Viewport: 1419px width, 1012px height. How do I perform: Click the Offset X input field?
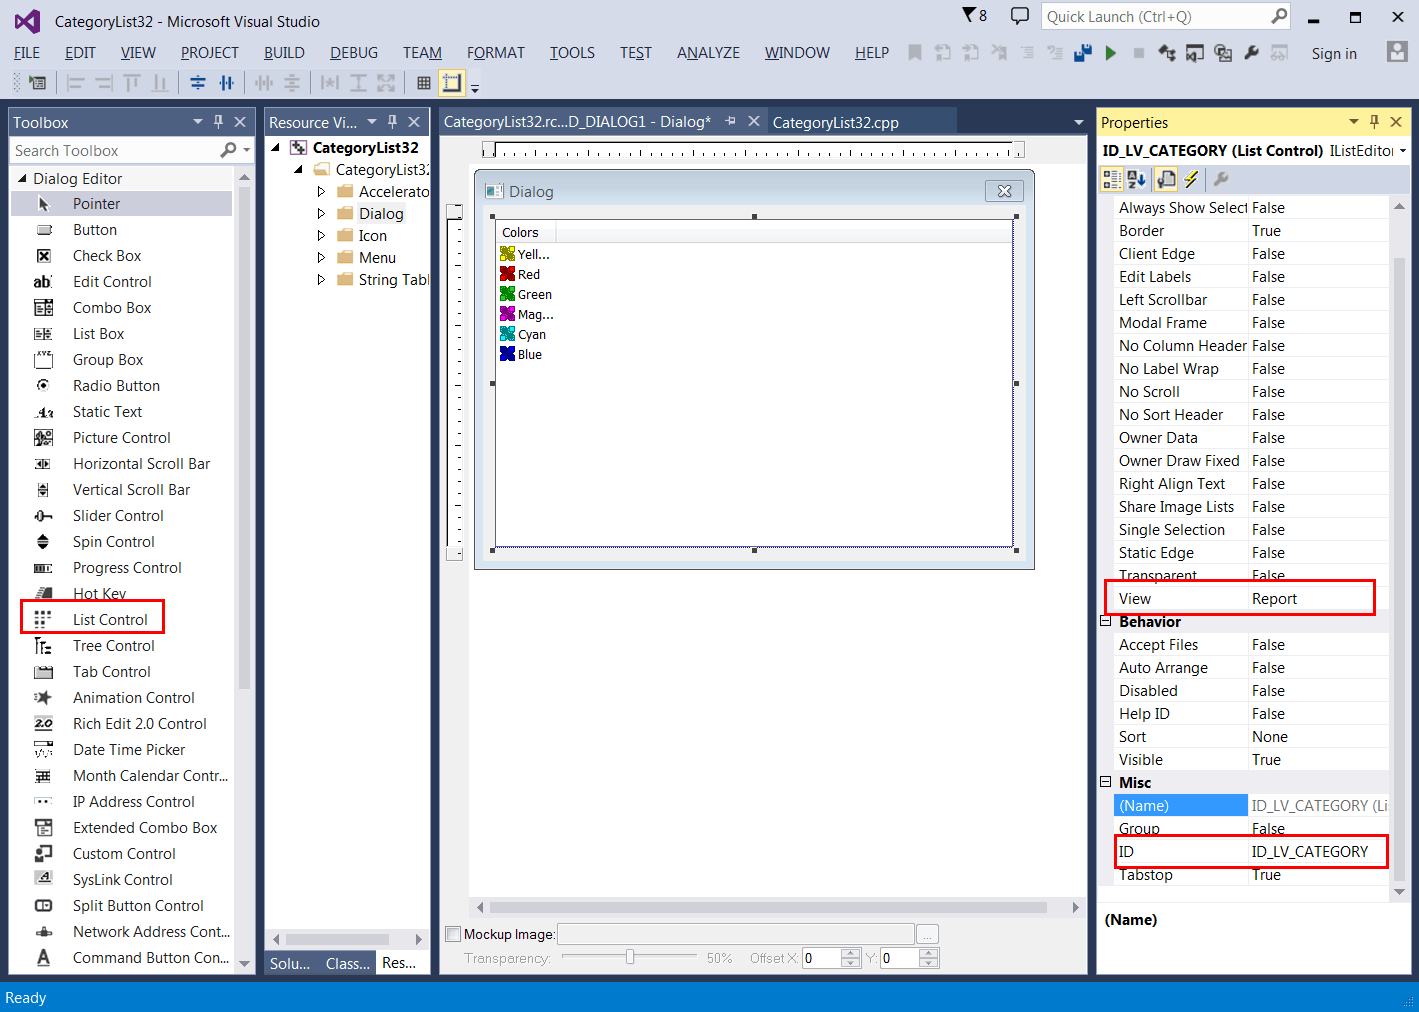821,958
